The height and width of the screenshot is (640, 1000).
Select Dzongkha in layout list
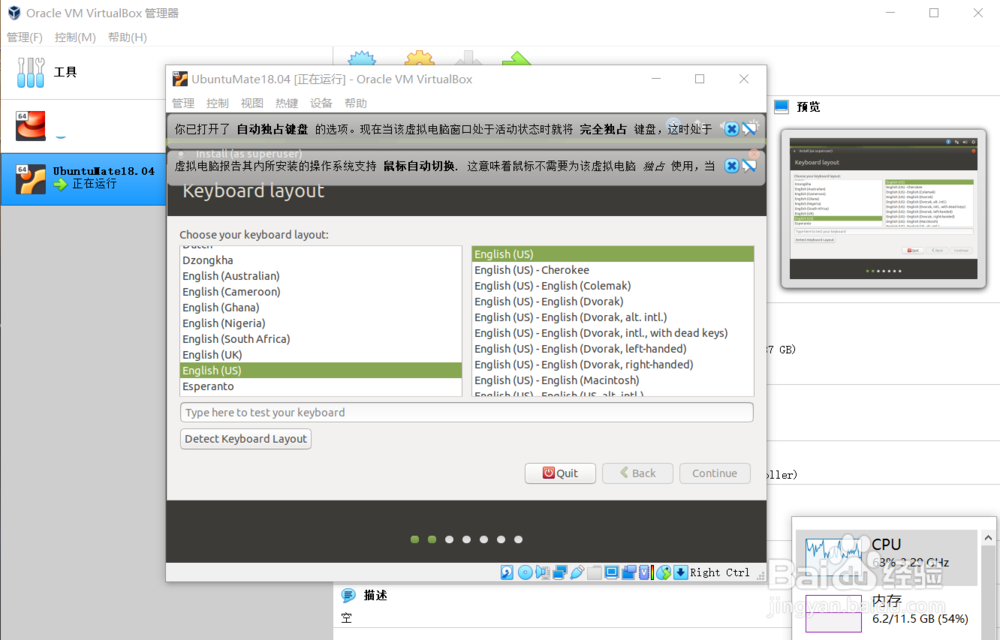[321, 260]
